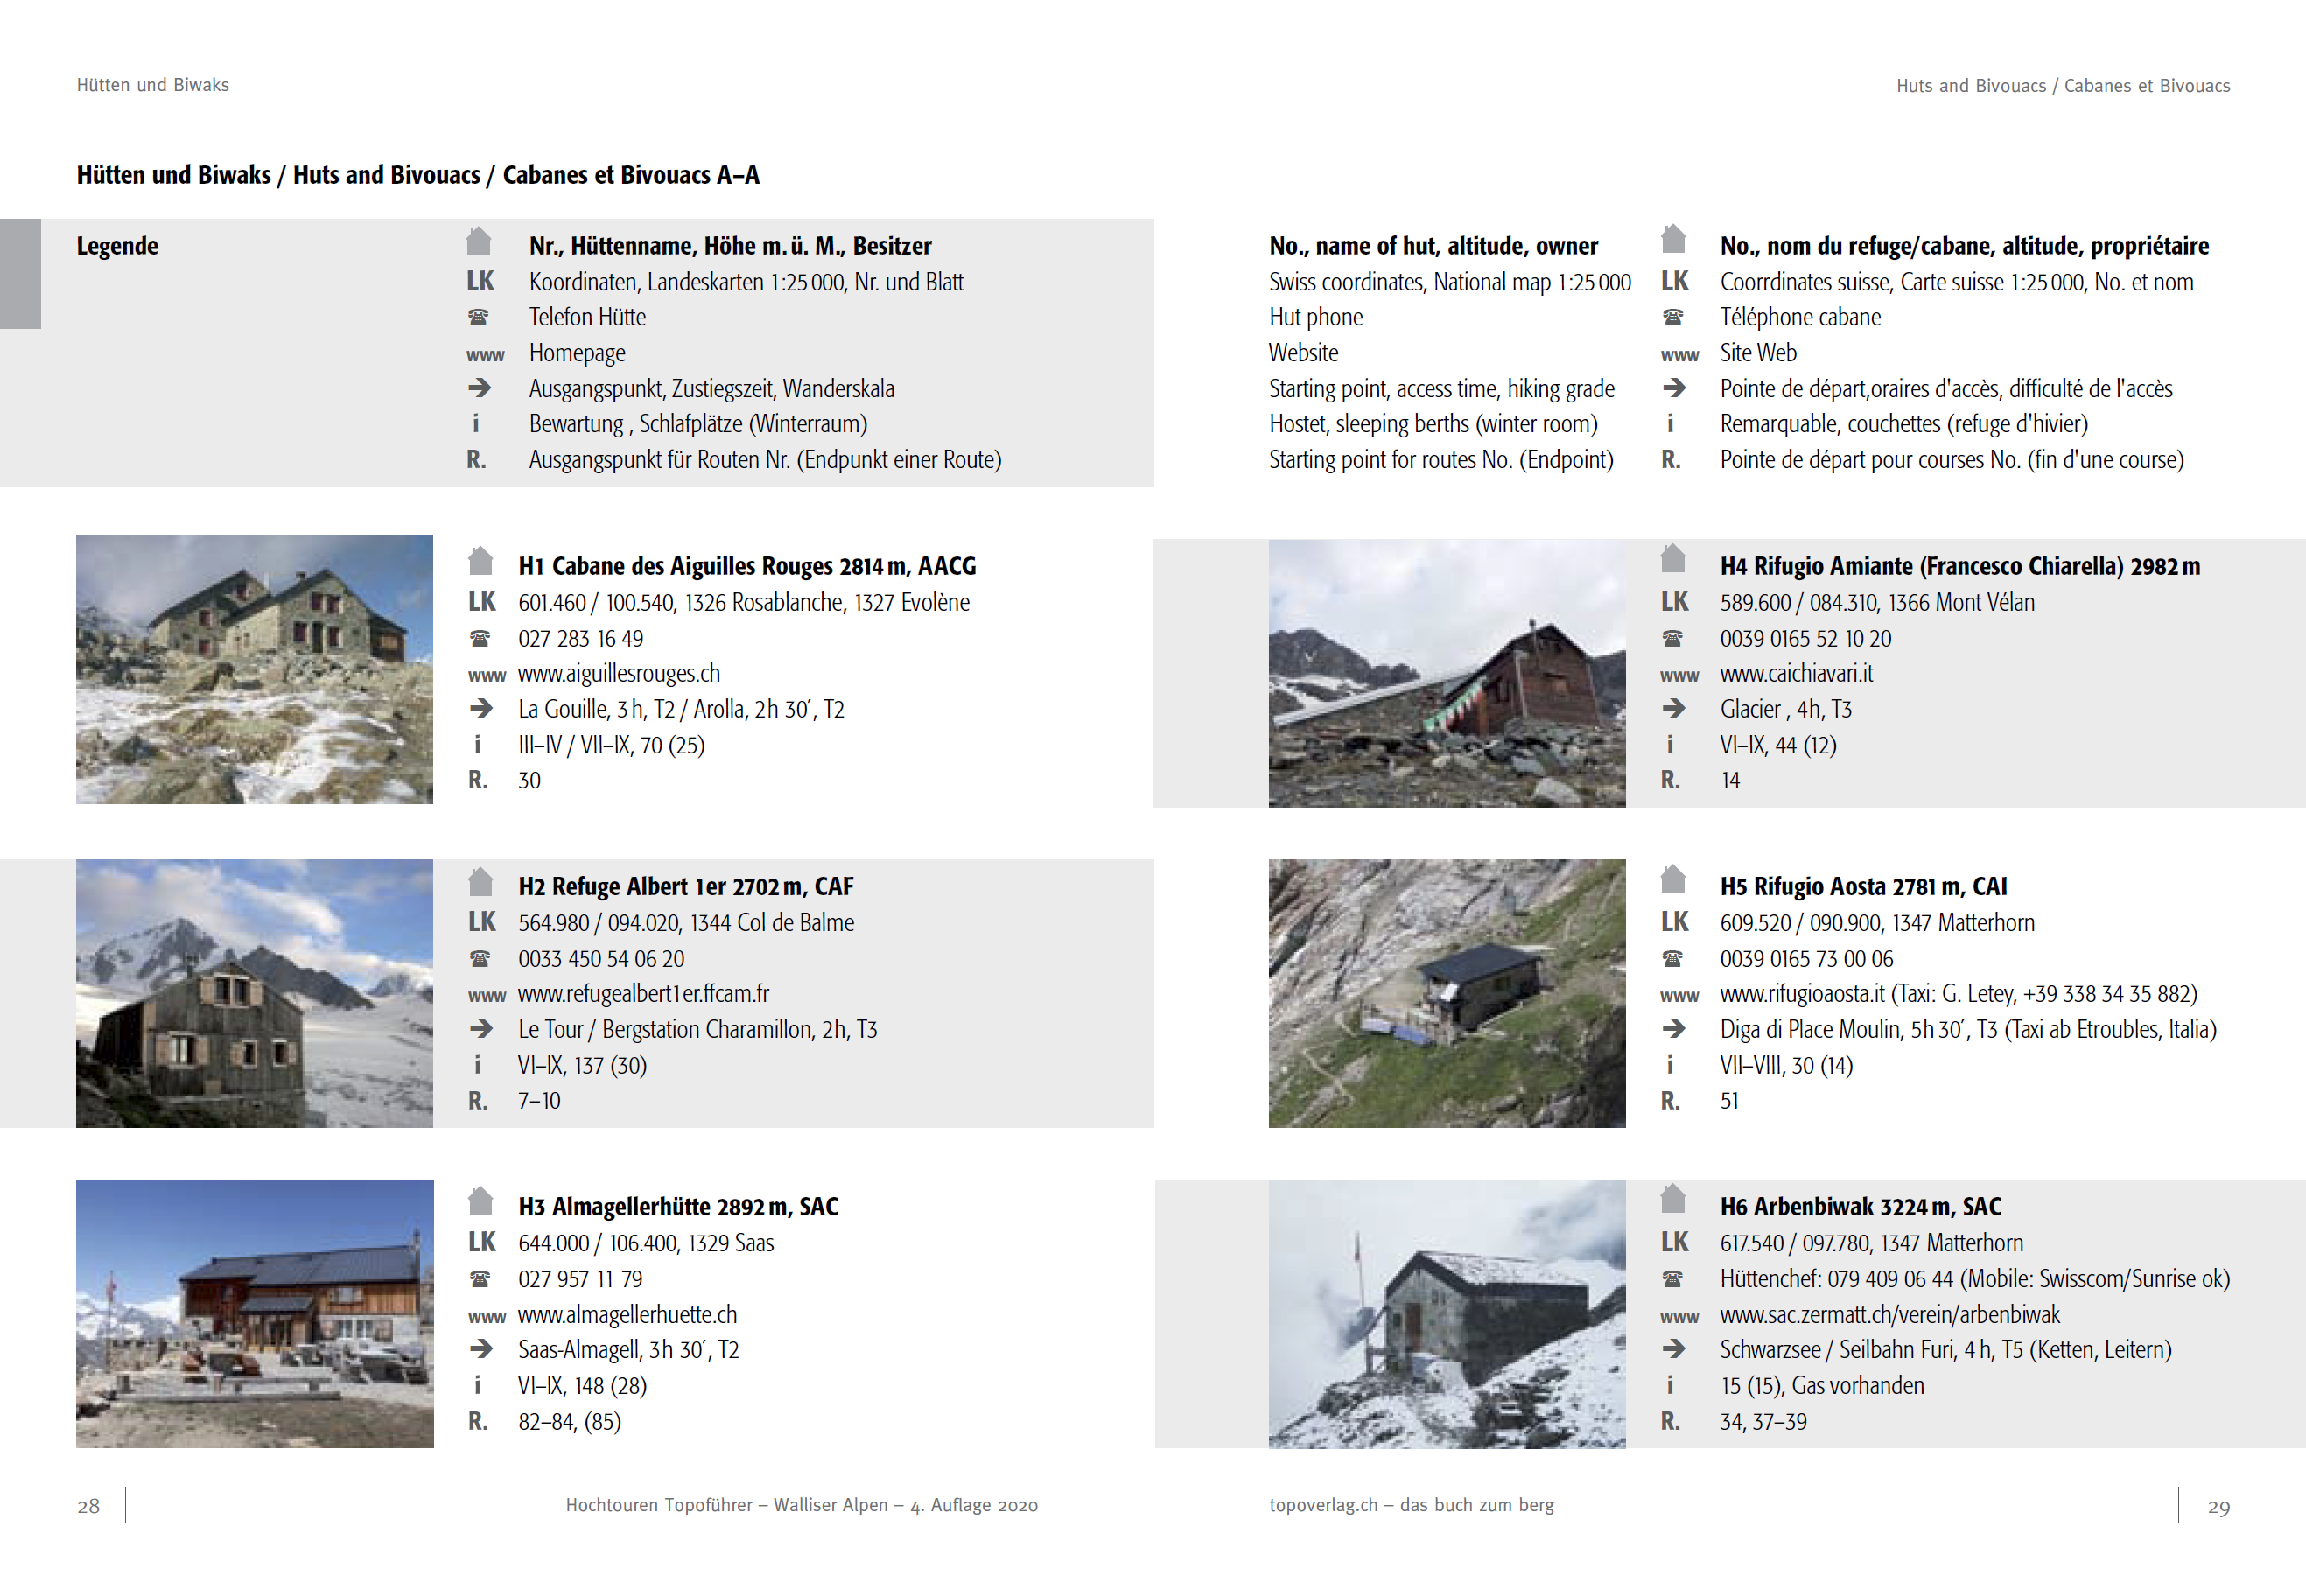Image resolution: width=2306 pixels, height=1596 pixels.
Task: Click the arrow icon before Diga di Place Moulin
Action: click(x=1674, y=1028)
